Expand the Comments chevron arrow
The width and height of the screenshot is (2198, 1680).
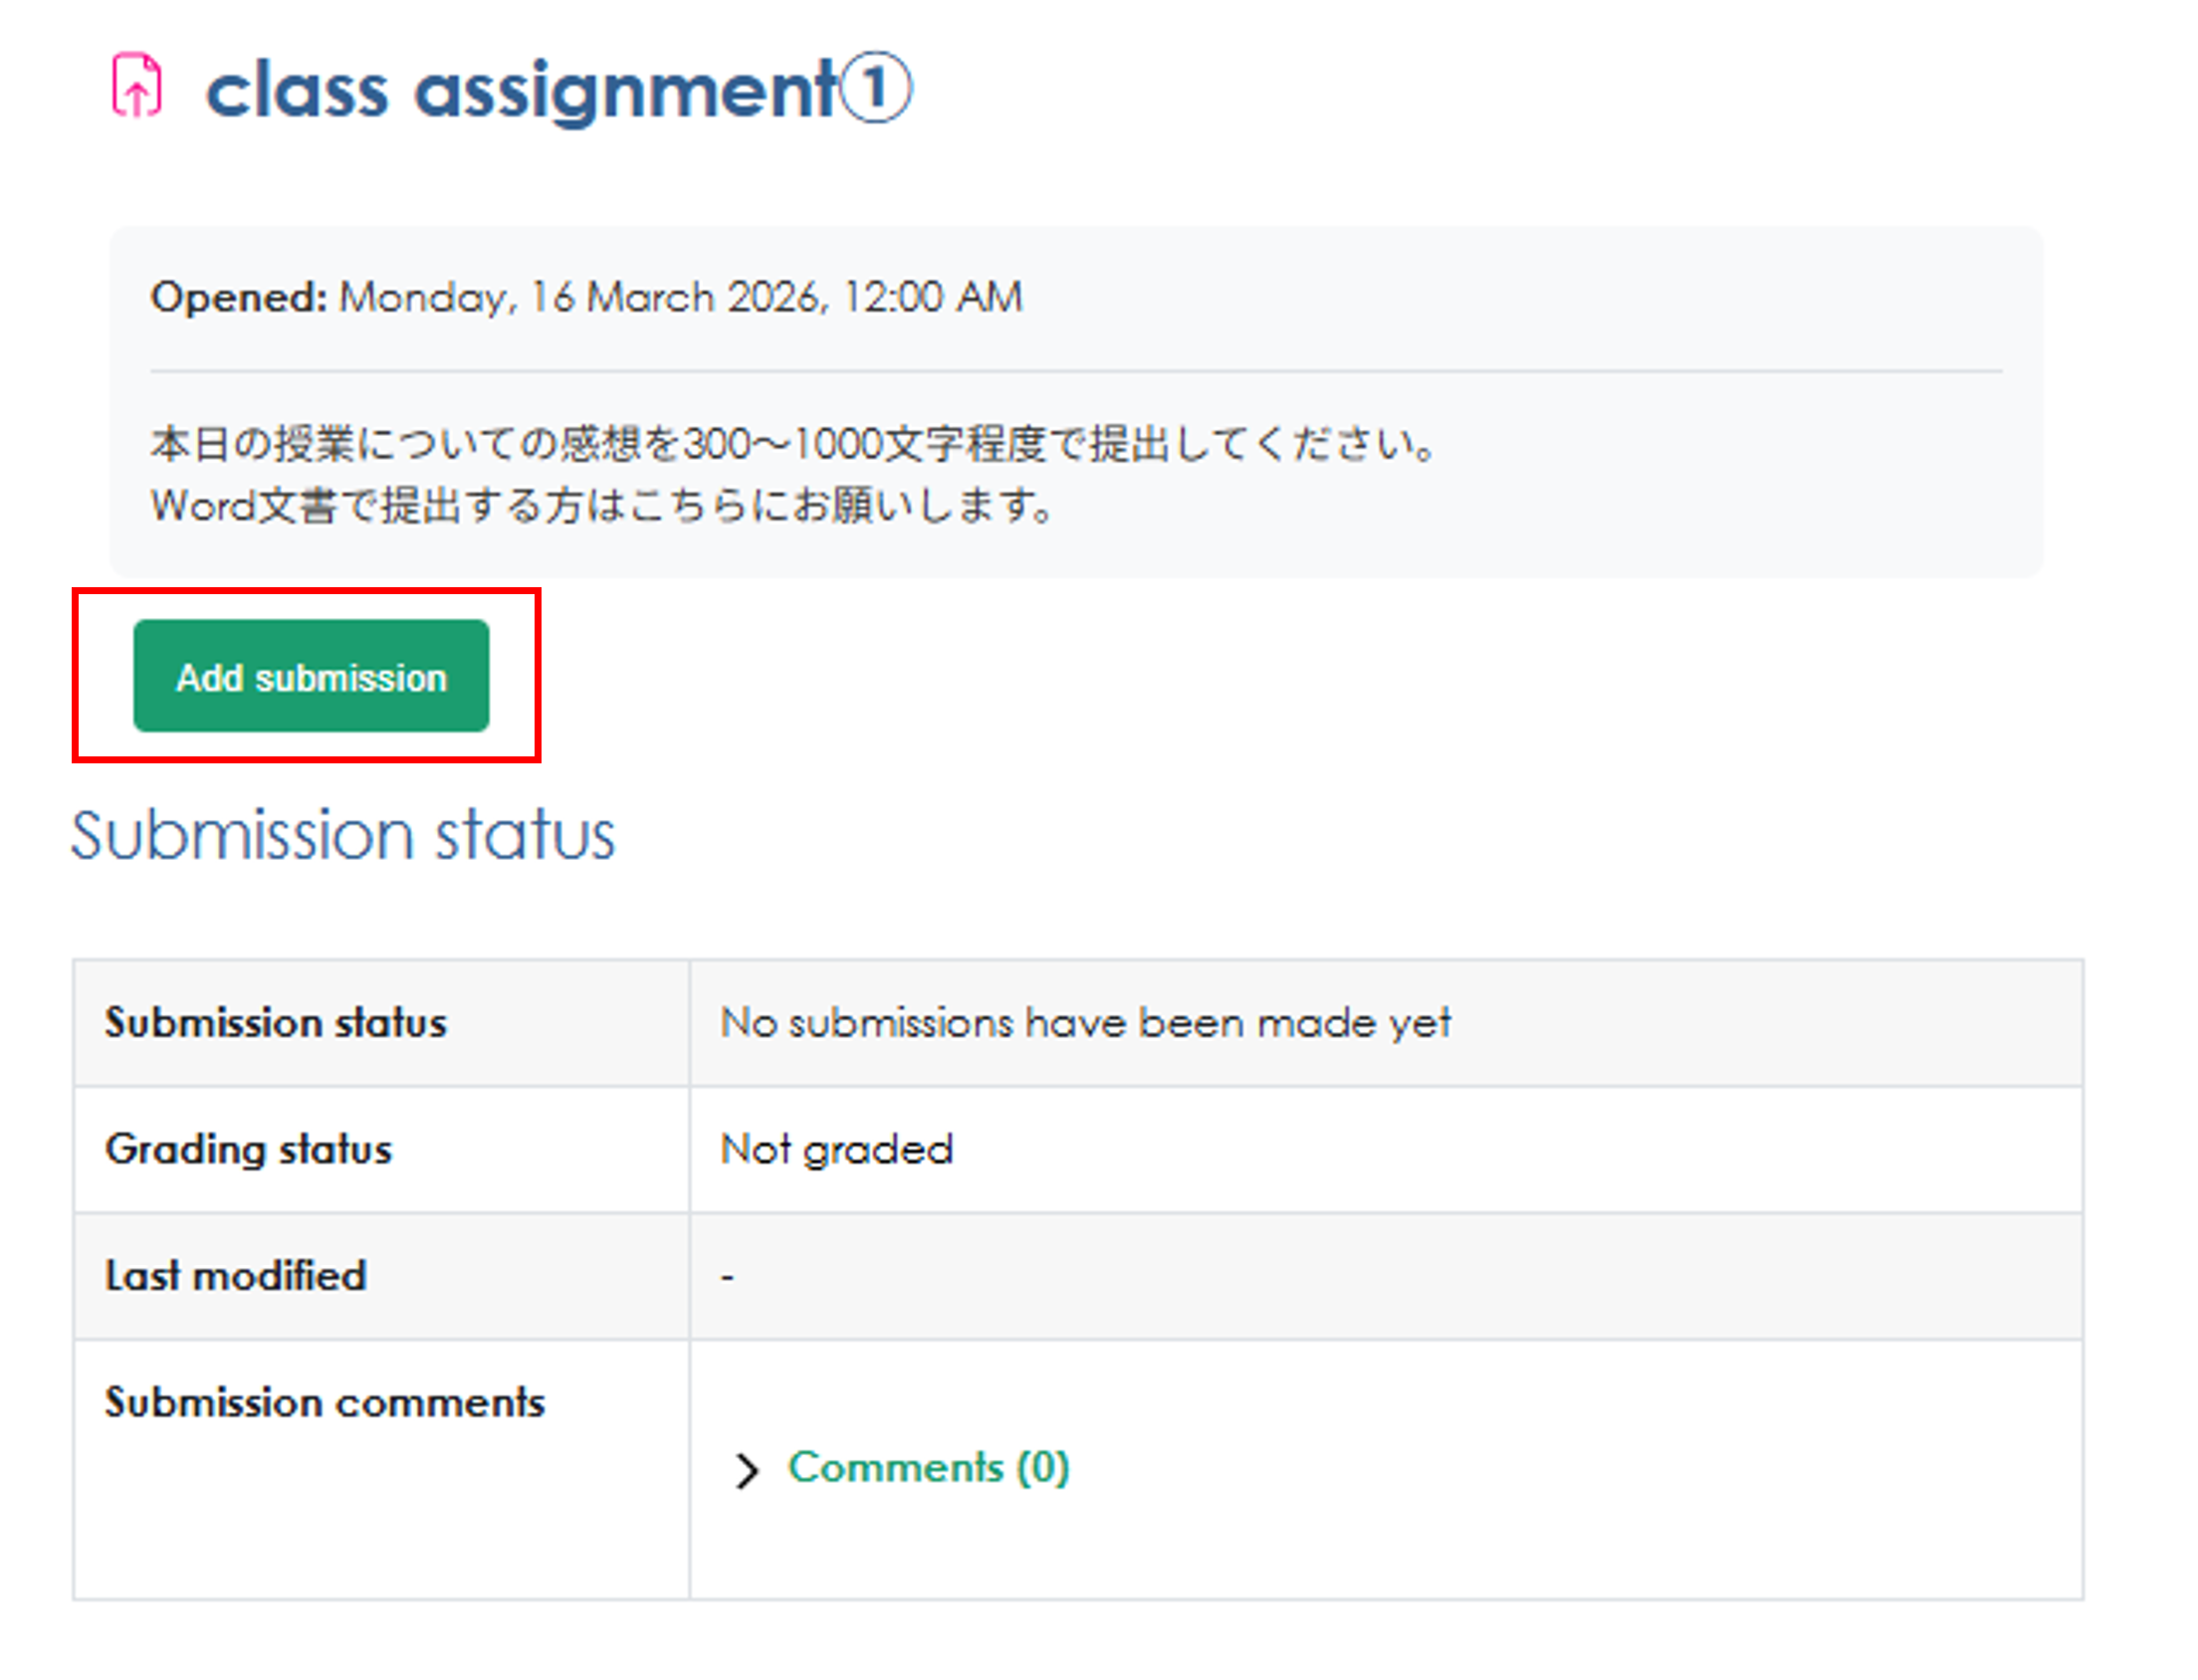[746, 1471]
